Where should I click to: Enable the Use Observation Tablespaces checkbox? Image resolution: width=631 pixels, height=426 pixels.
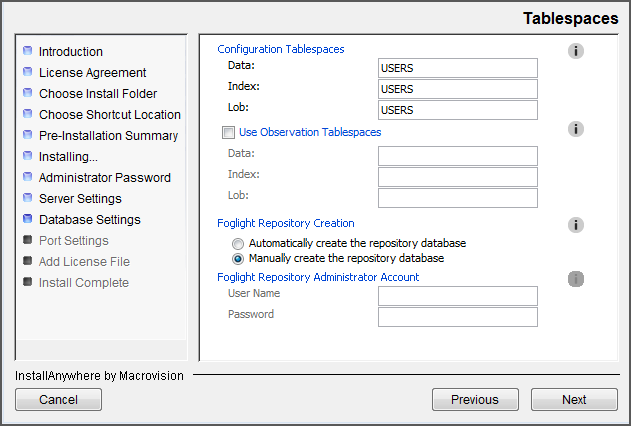(228, 132)
